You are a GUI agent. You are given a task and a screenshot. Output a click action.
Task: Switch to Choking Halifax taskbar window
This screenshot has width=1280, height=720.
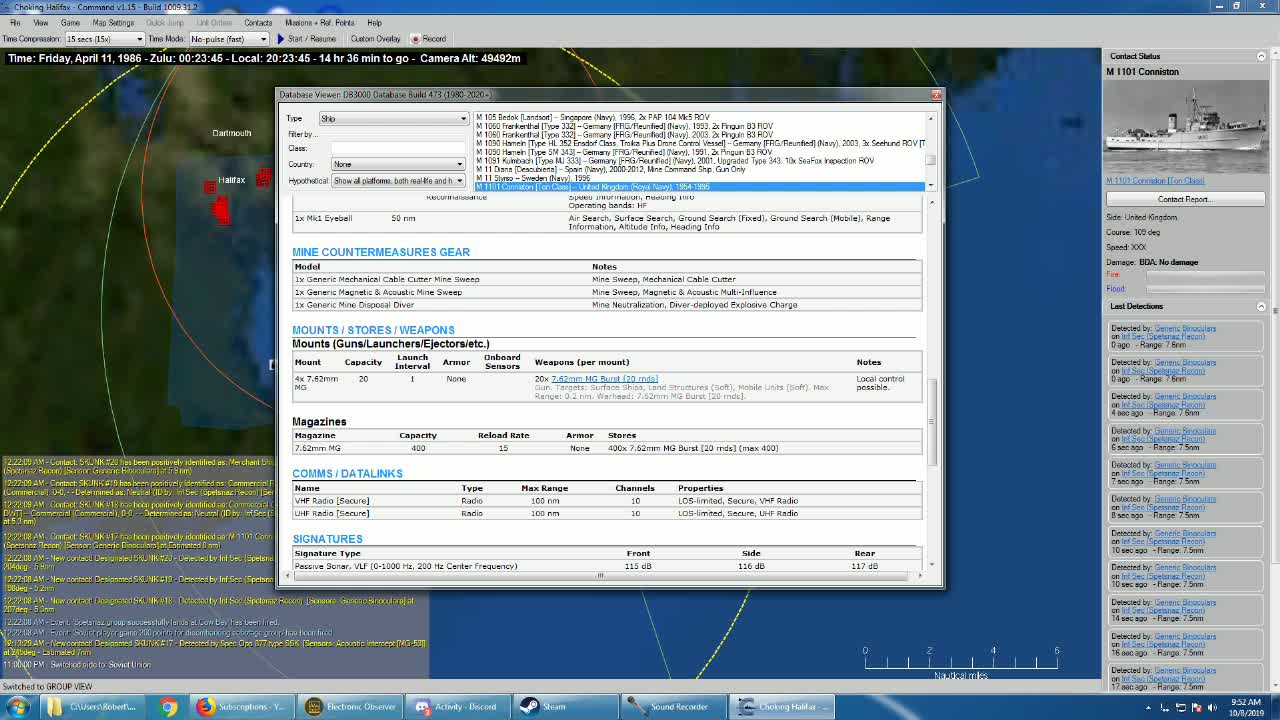(x=780, y=707)
